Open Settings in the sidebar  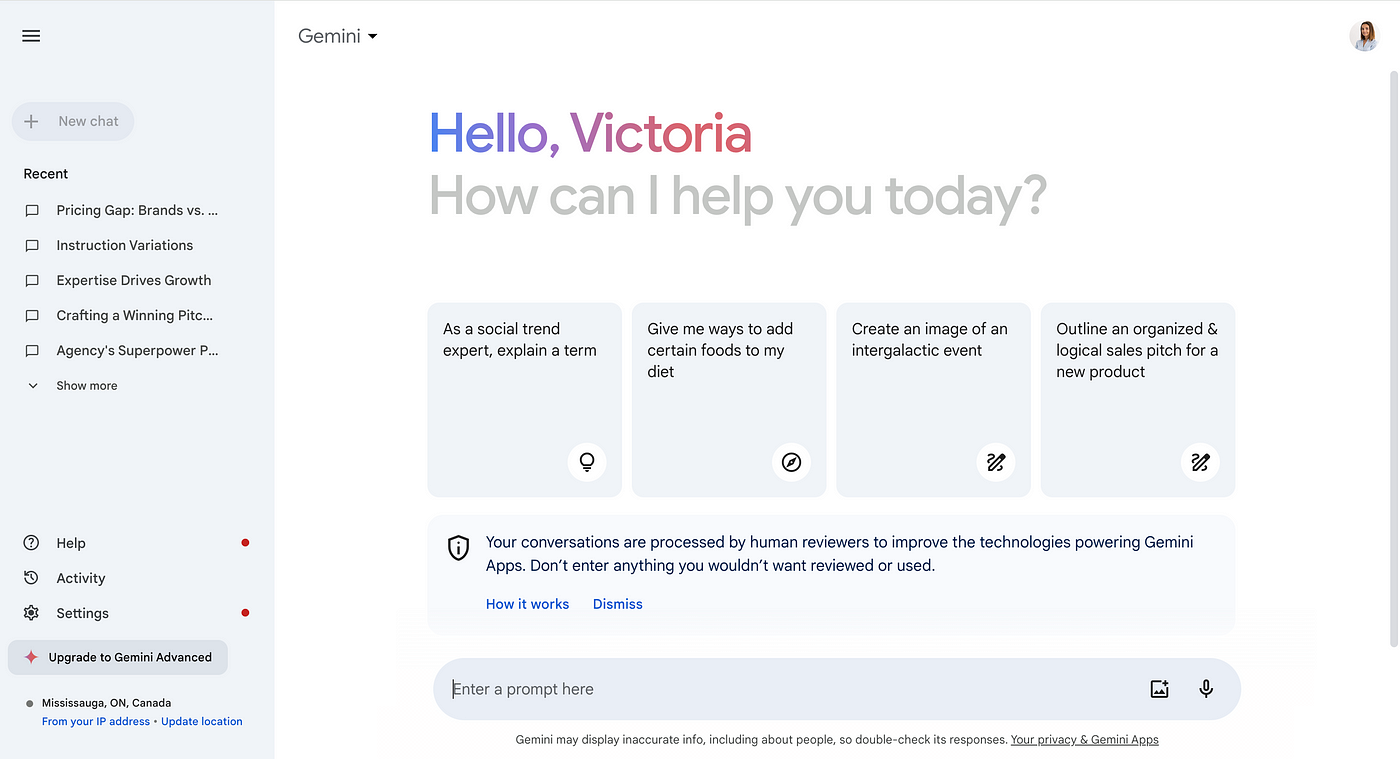(82, 613)
